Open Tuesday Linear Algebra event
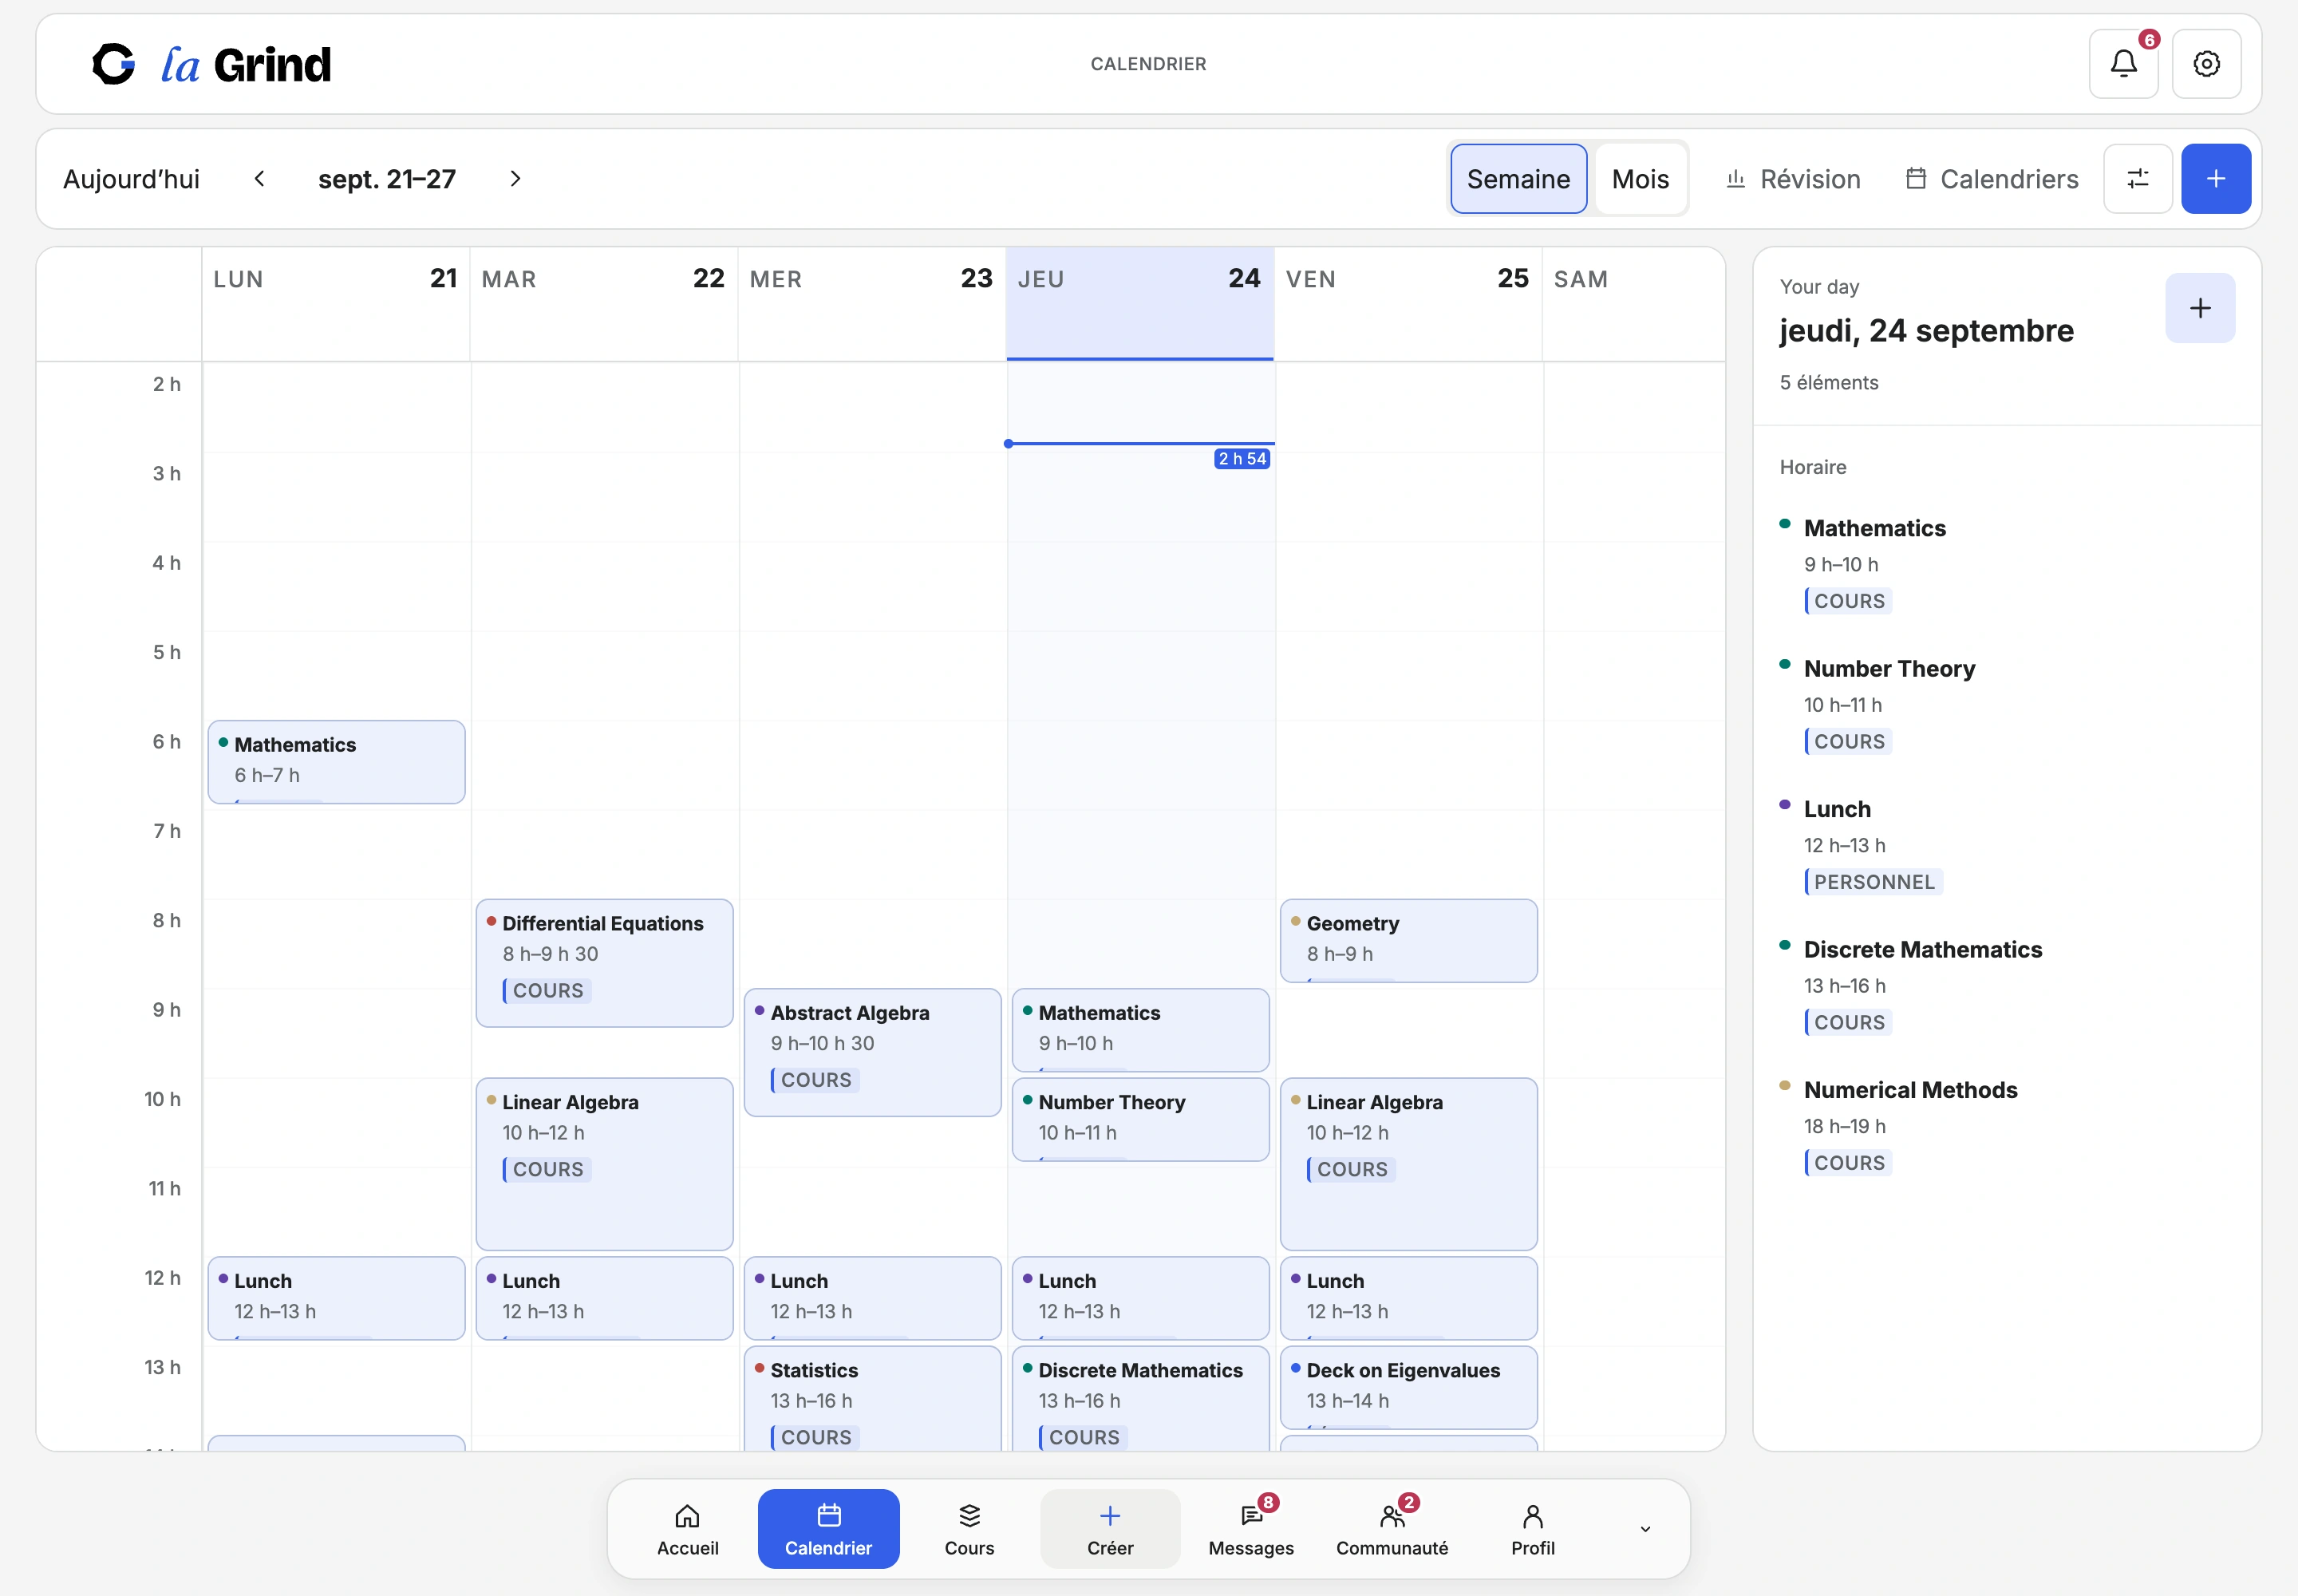The height and width of the screenshot is (1596, 2298). pyautogui.click(x=604, y=1163)
